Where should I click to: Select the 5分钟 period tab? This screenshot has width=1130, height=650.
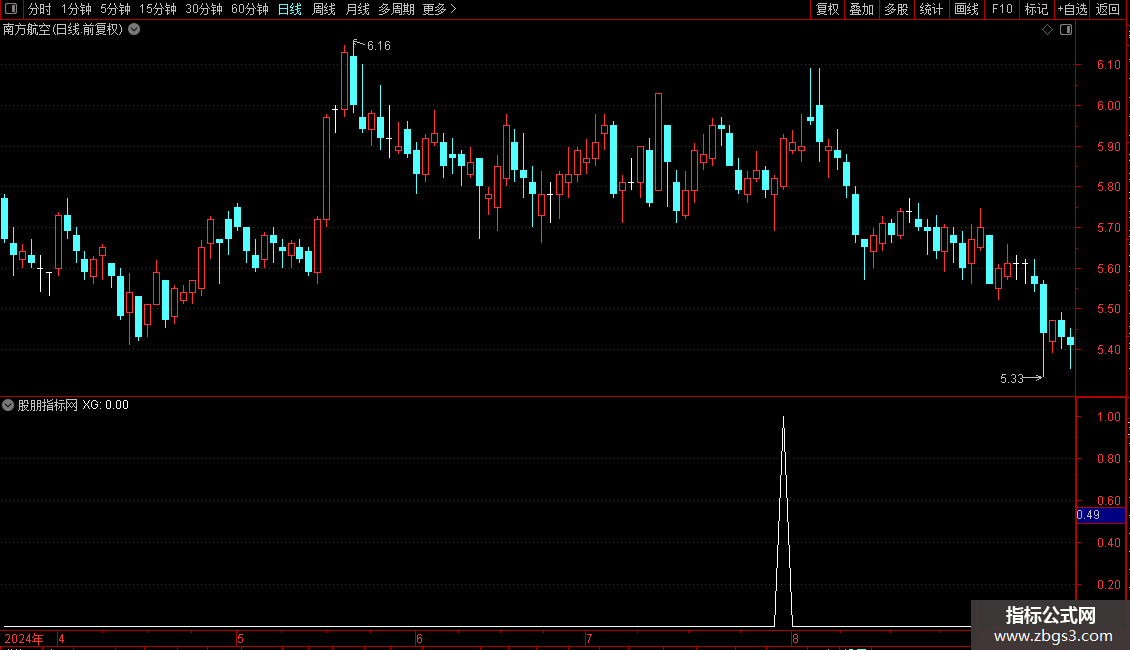[115, 9]
